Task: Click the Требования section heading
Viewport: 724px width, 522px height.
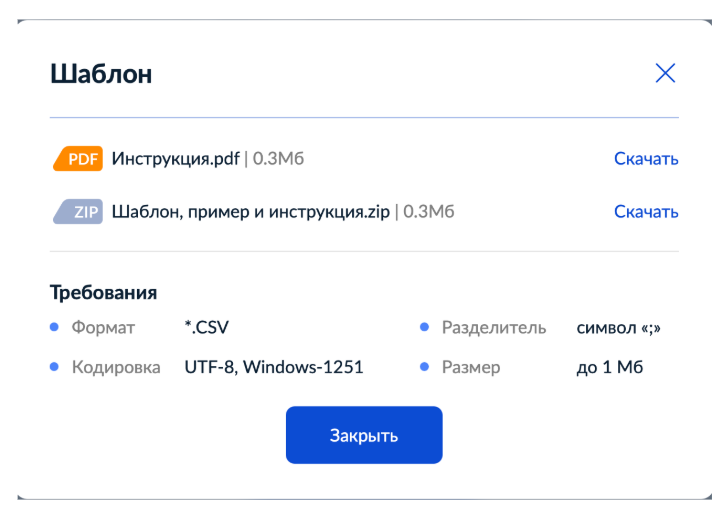Action: (104, 293)
